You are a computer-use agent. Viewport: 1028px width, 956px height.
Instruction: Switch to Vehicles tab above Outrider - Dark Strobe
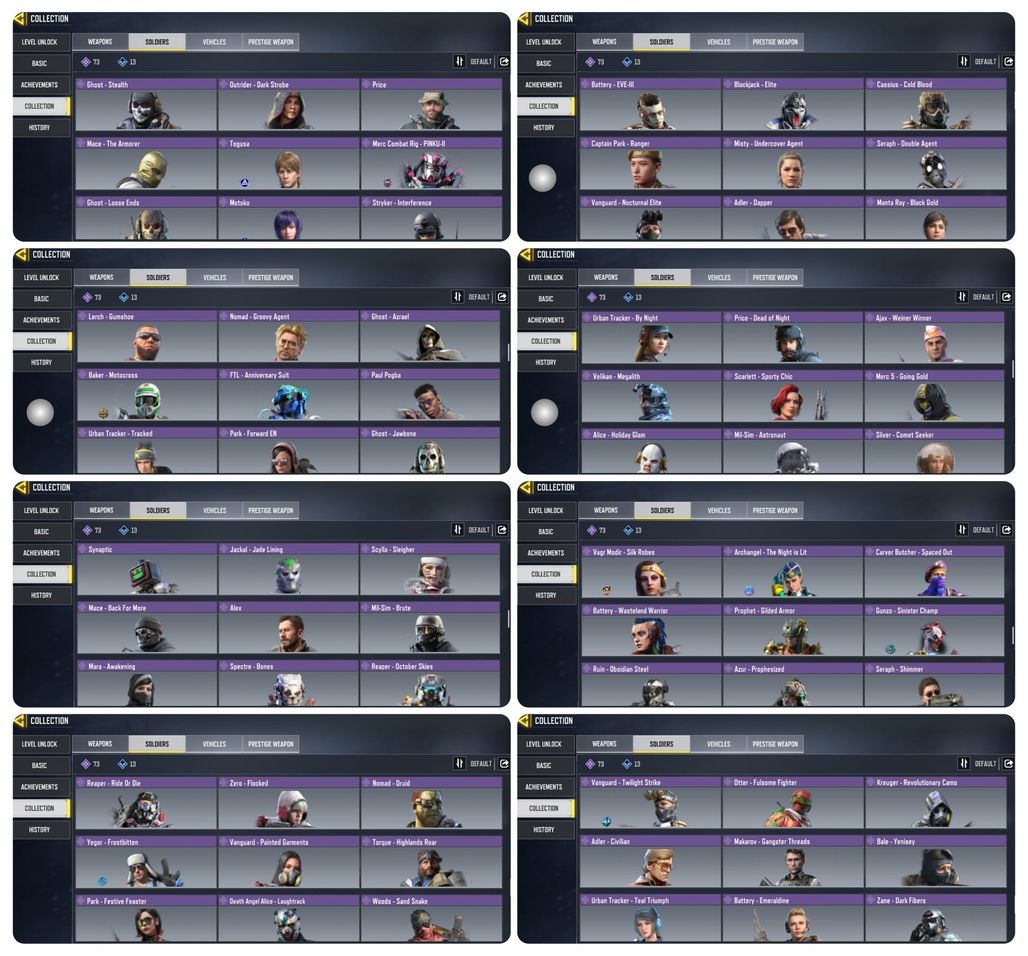tap(214, 42)
